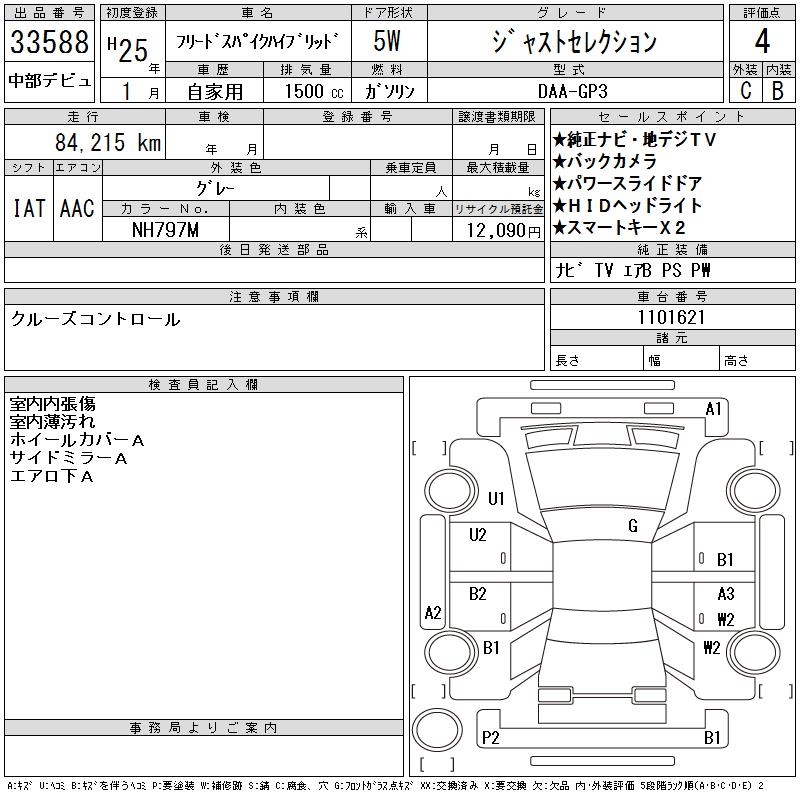Screen dimensions: 800x800
Task: Select the A2 scratch marker
Action: (433, 613)
